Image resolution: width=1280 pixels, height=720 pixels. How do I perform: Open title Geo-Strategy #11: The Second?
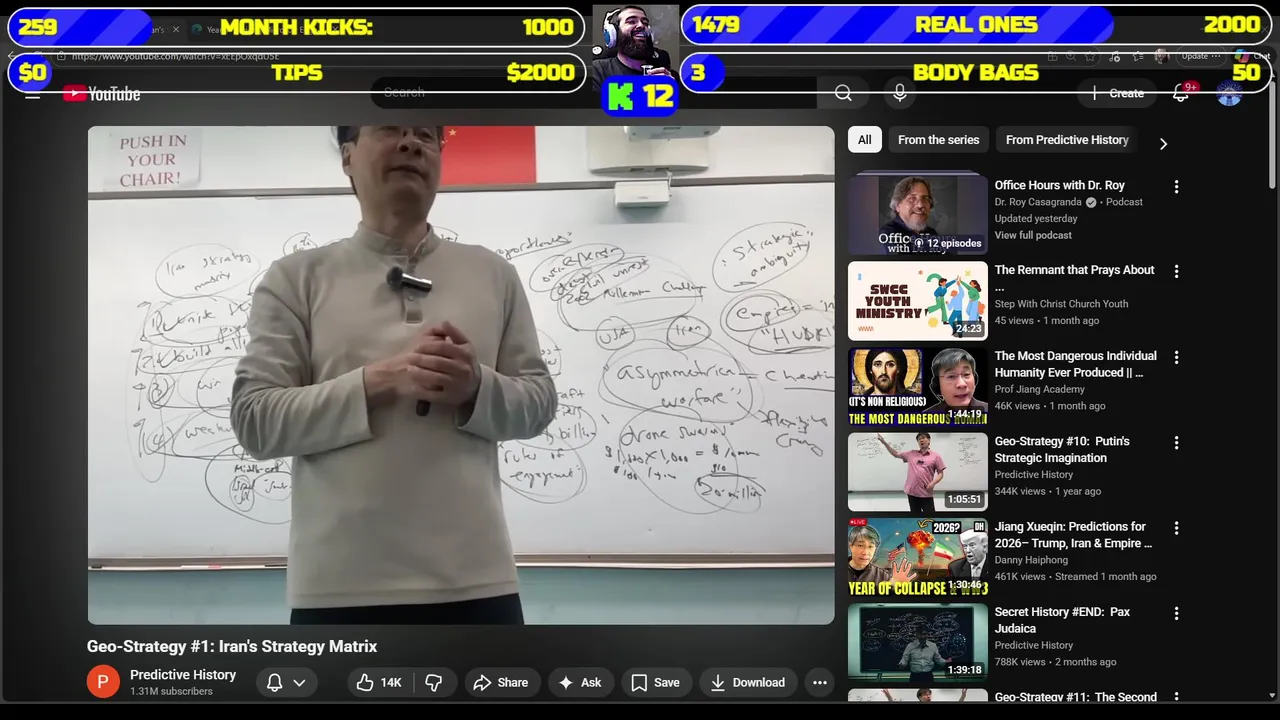(x=1076, y=697)
